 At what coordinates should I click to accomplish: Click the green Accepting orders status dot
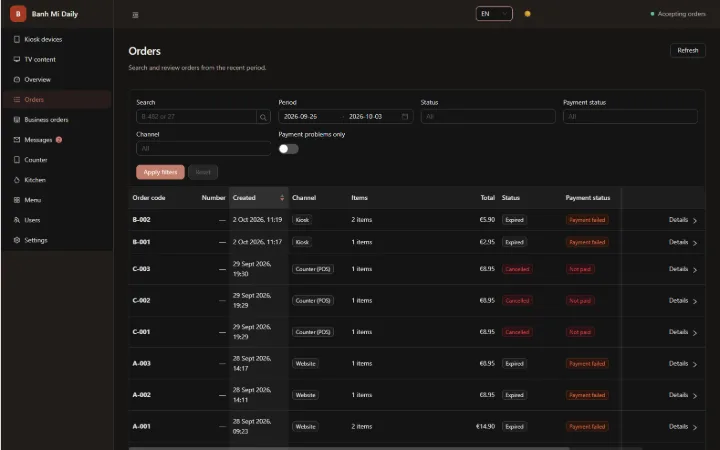pos(652,14)
